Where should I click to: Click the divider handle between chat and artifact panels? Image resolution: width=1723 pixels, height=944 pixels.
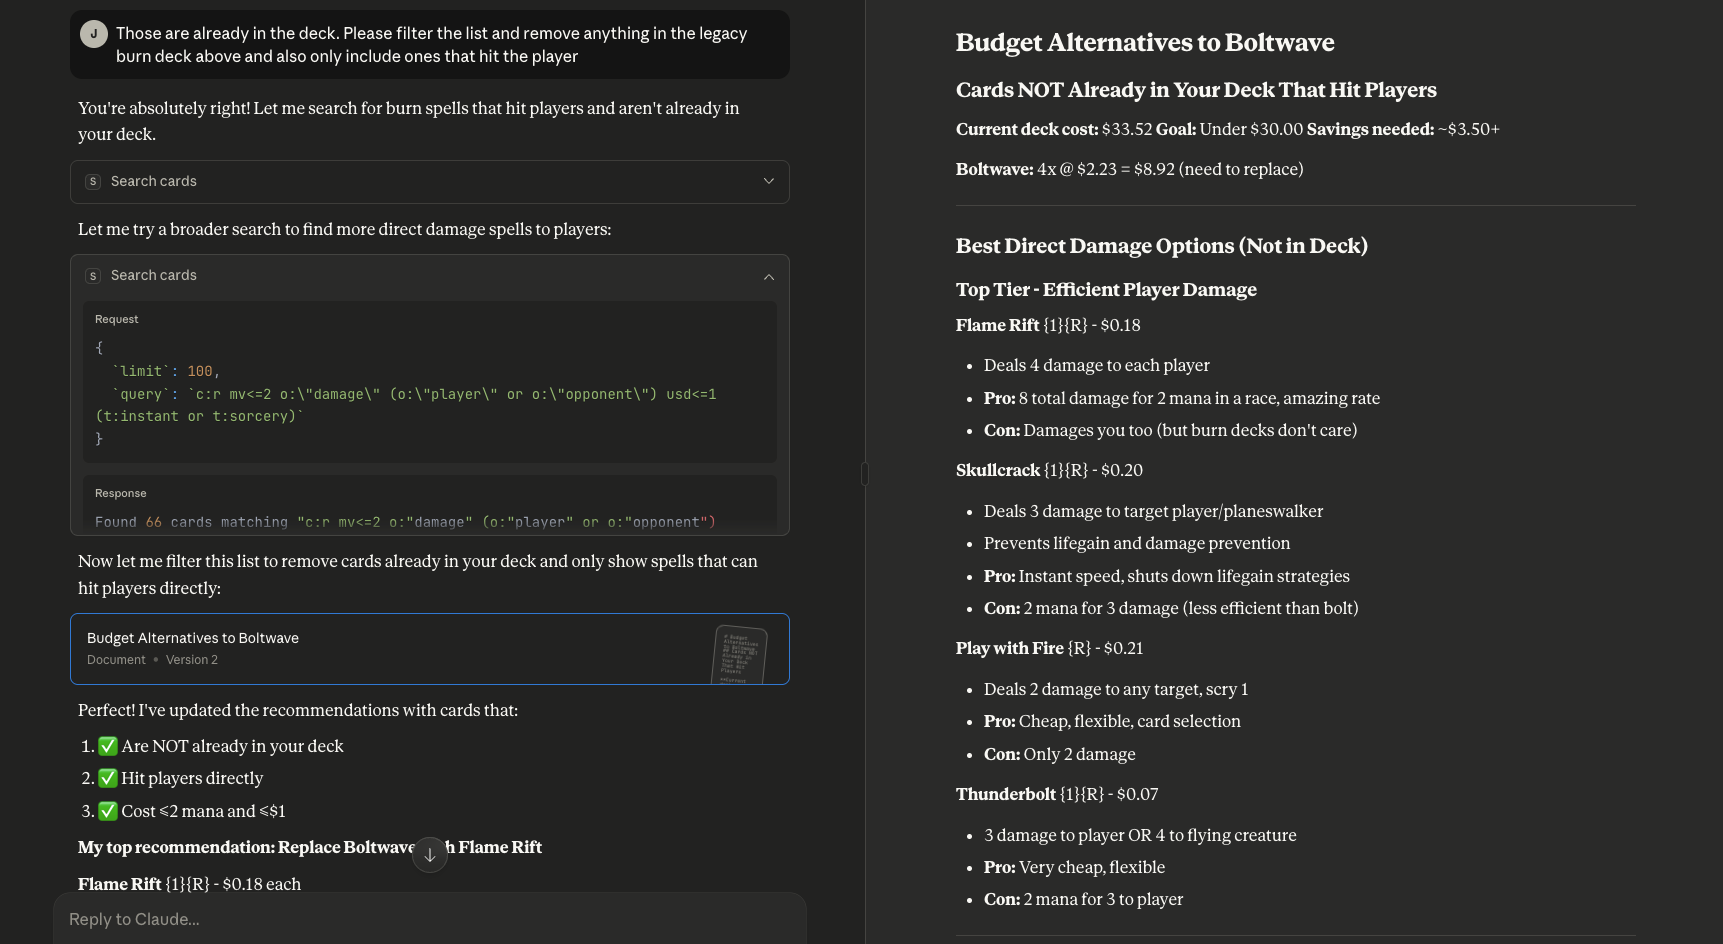tap(865, 473)
